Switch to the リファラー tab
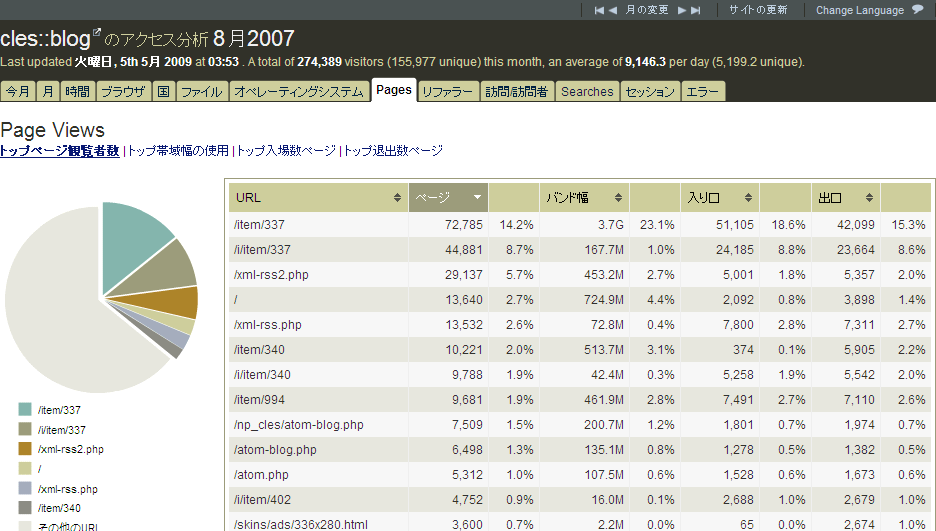This screenshot has width=936, height=531. [447, 92]
